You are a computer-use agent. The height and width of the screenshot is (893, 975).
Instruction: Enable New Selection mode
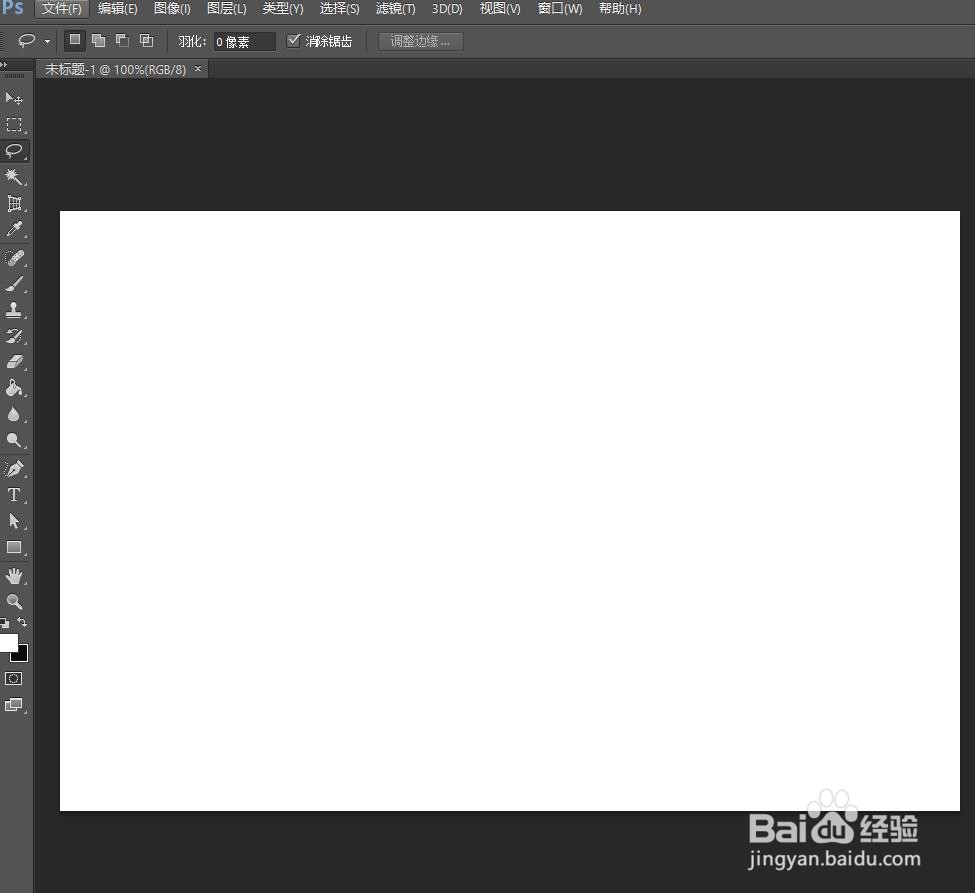[75, 40]
